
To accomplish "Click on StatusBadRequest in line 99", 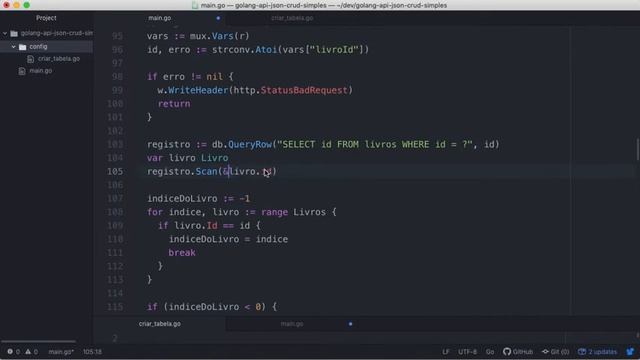I will click(304, 90).
